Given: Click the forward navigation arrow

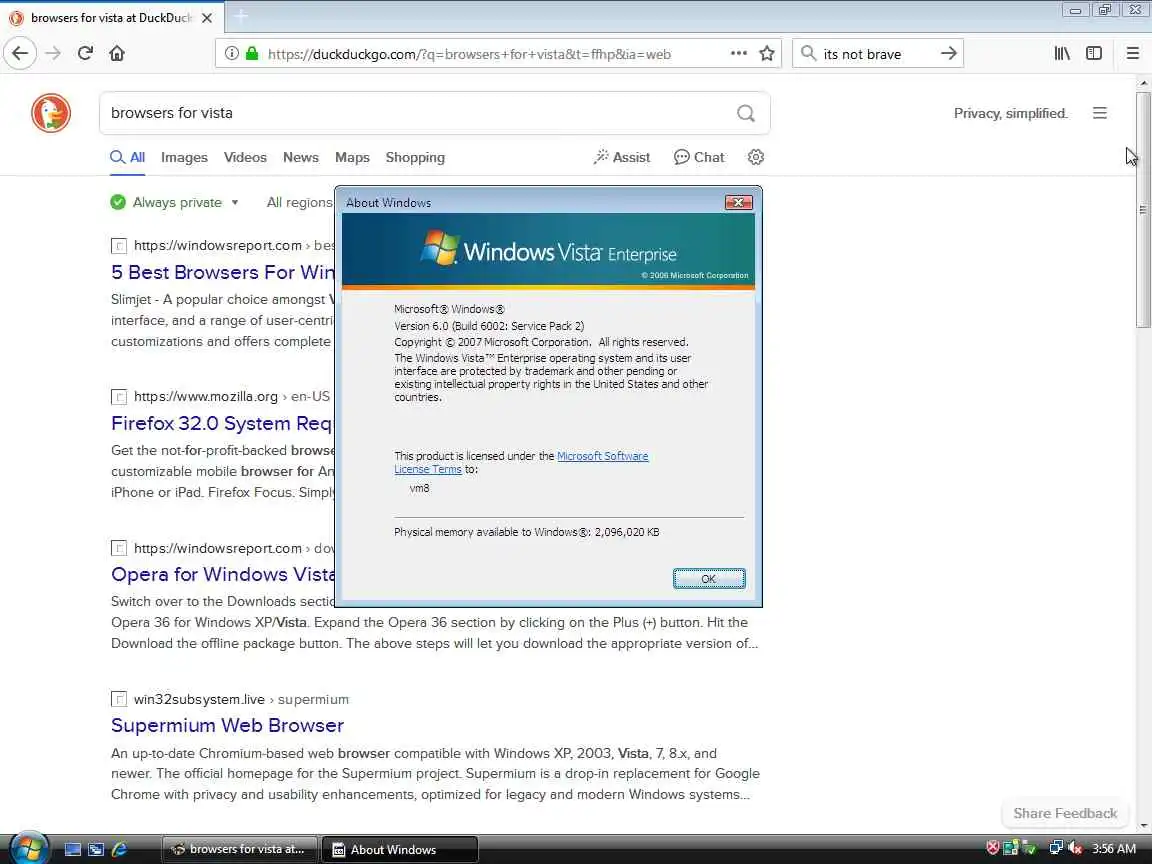Looking at the screenshot, I should click(x=53, y=53).
